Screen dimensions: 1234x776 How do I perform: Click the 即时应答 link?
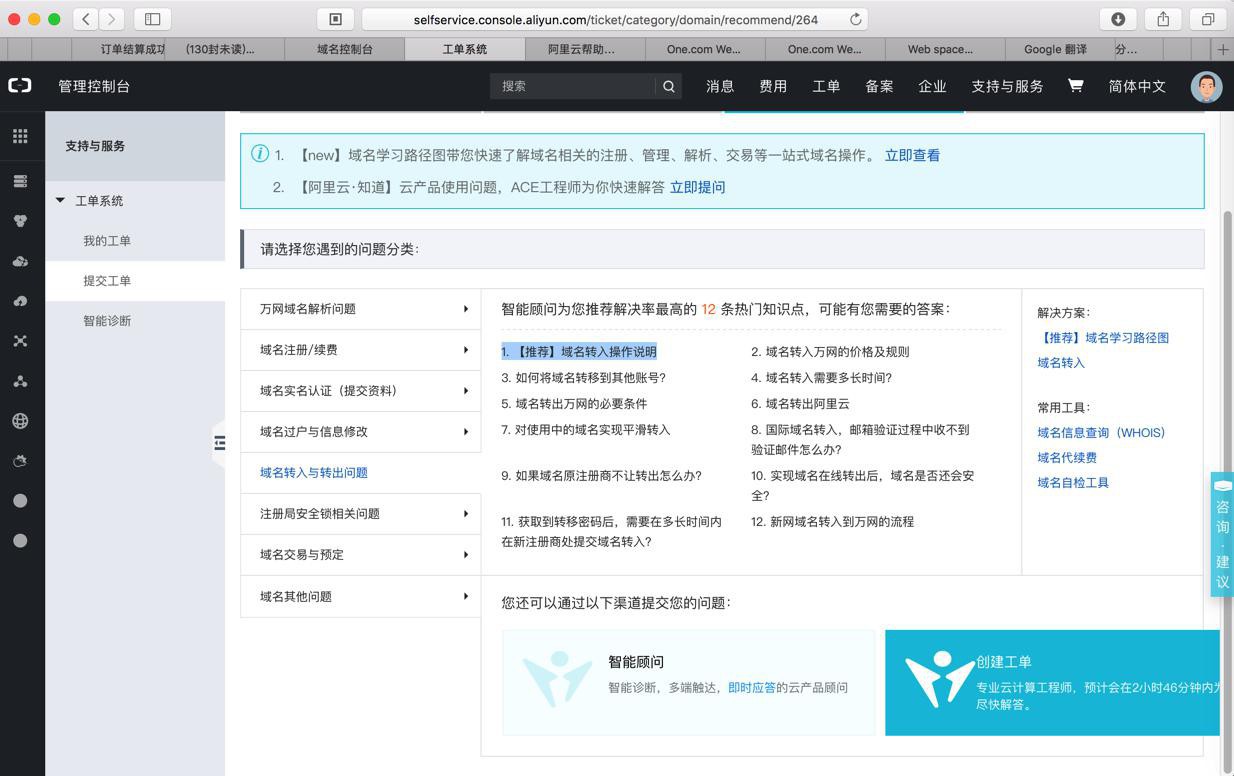point(752,688)
